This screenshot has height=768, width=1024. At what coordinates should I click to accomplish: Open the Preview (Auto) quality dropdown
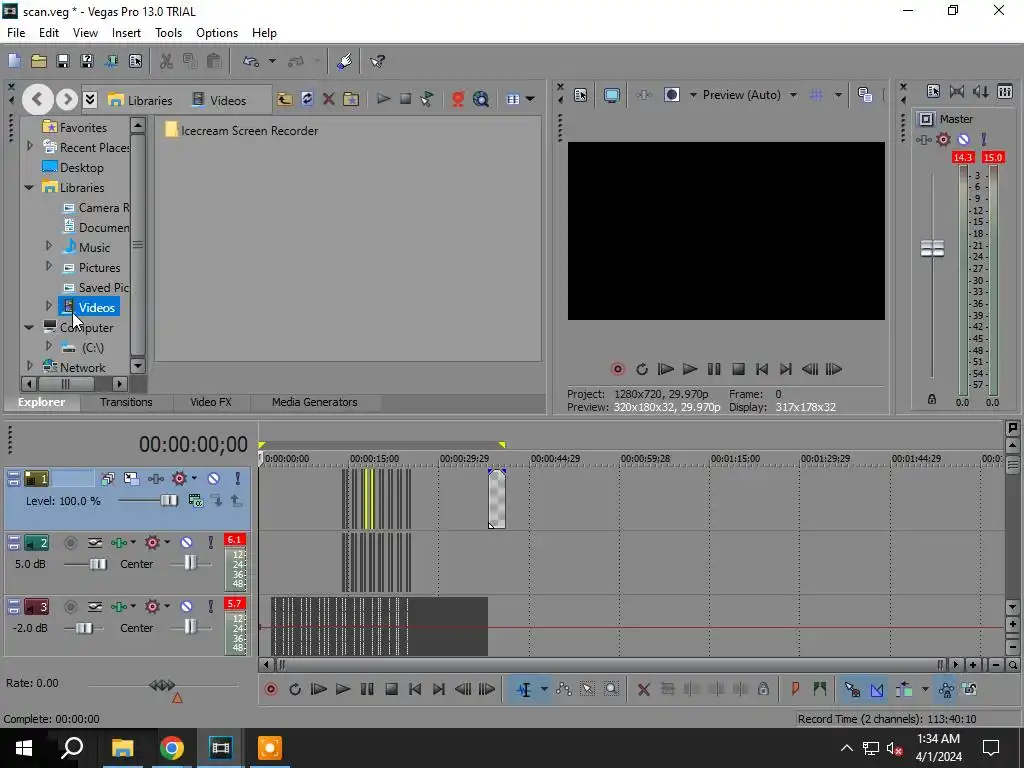pos(793,95)
